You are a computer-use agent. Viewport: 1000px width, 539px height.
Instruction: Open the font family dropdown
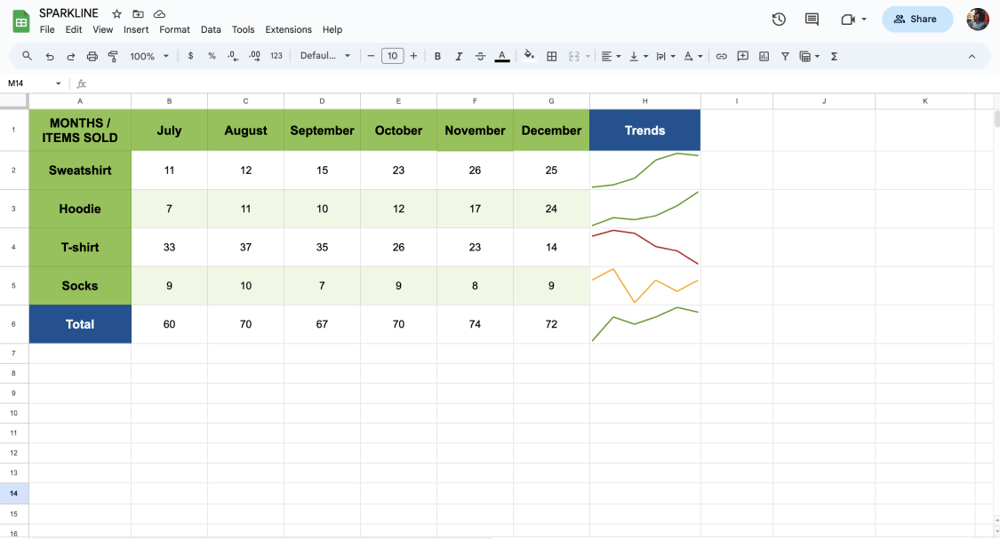tap(325, 57)
